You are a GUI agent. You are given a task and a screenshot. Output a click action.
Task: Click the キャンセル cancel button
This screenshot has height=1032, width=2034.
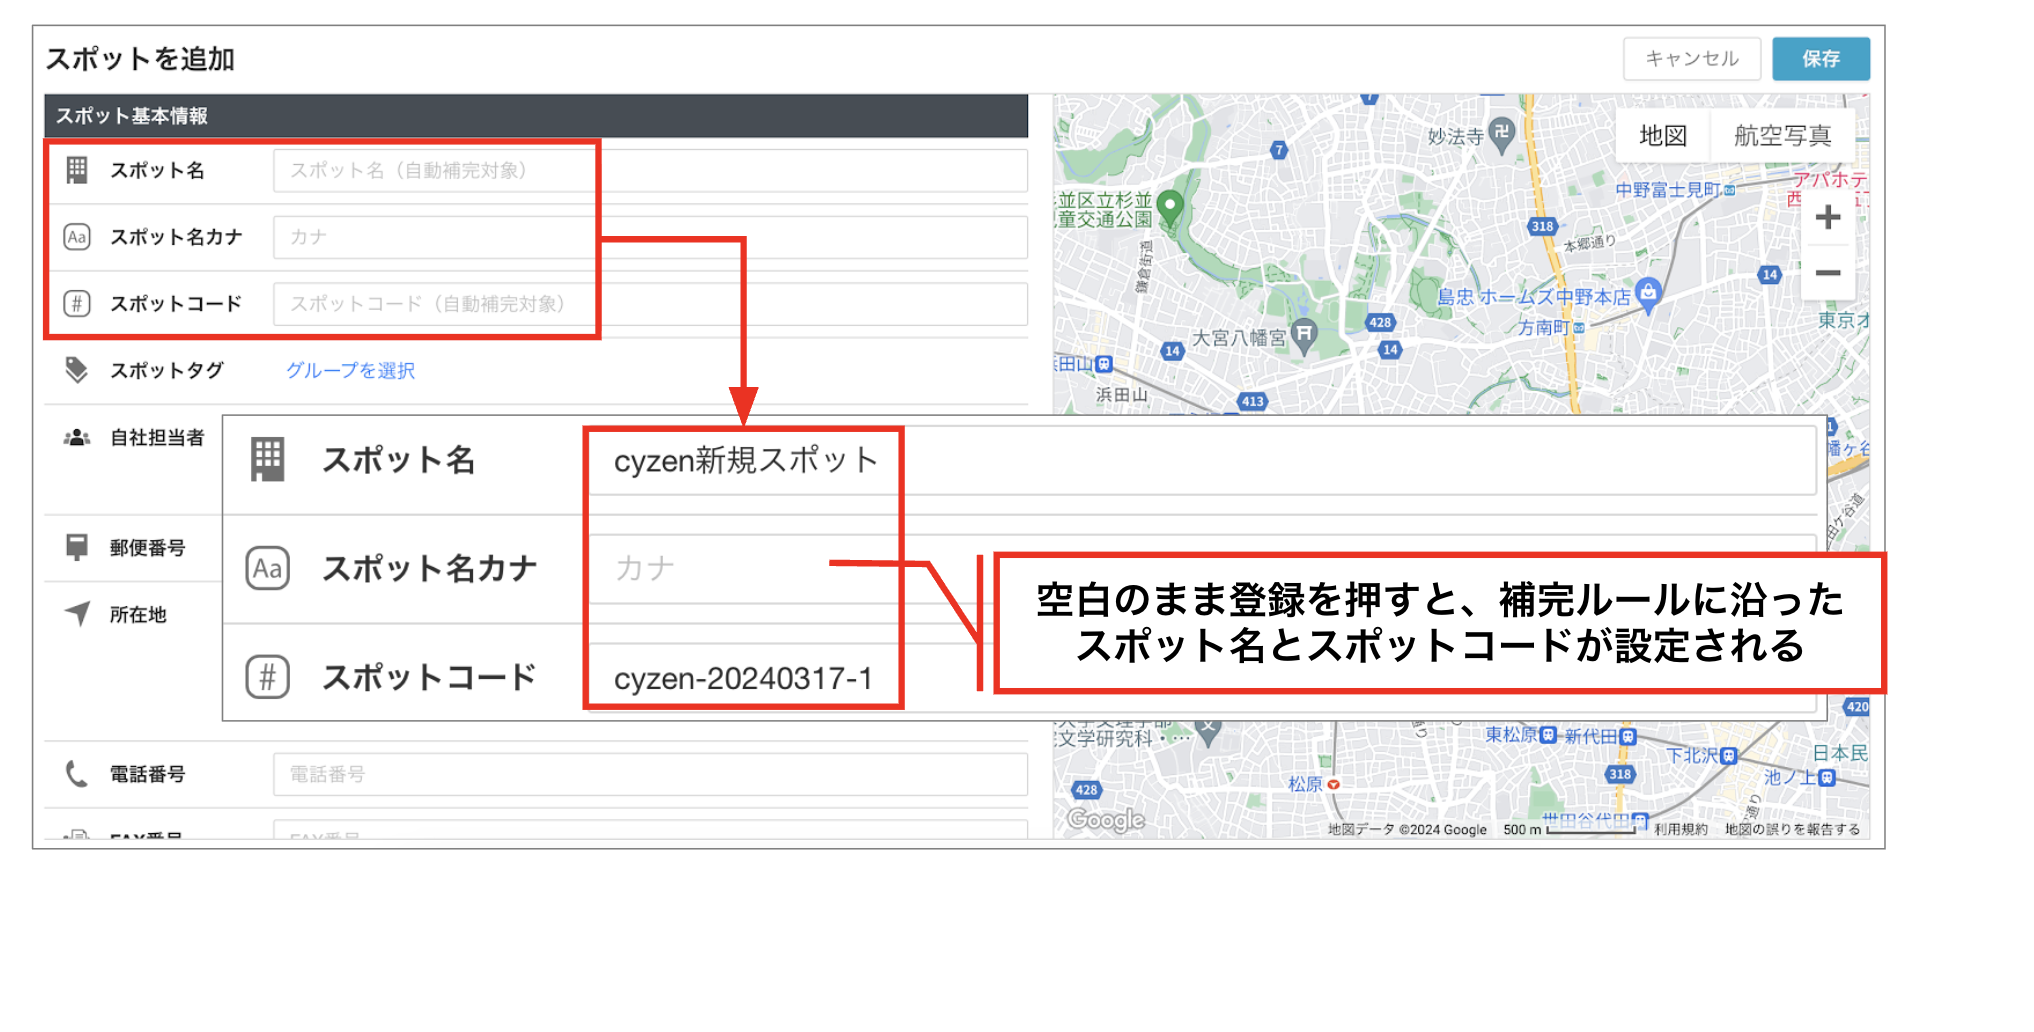click(x=1692, y=59)
